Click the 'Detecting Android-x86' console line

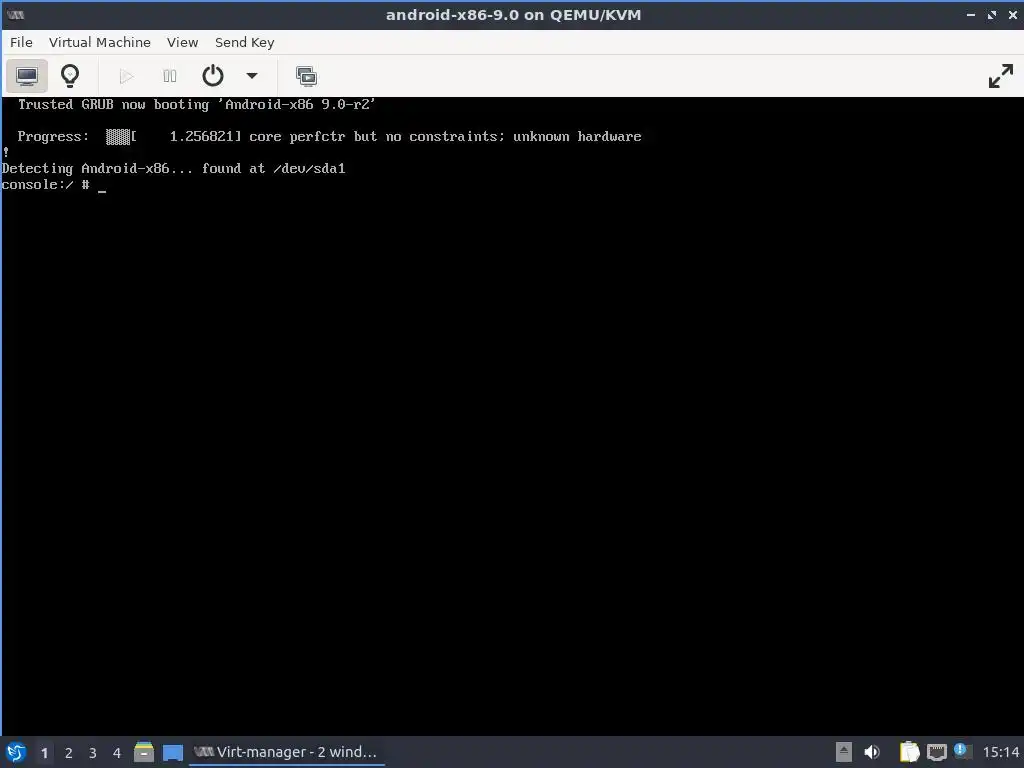[x=174, y=168]
